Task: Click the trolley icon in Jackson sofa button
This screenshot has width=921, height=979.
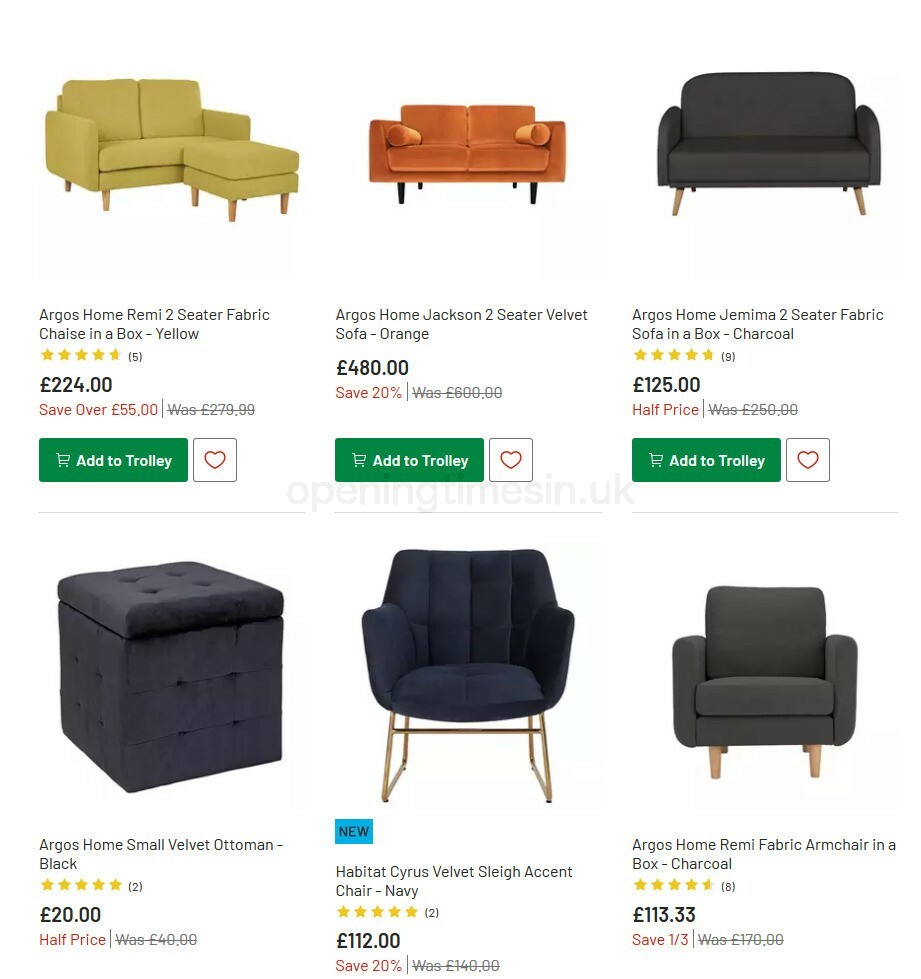Action: click(358, 460)
